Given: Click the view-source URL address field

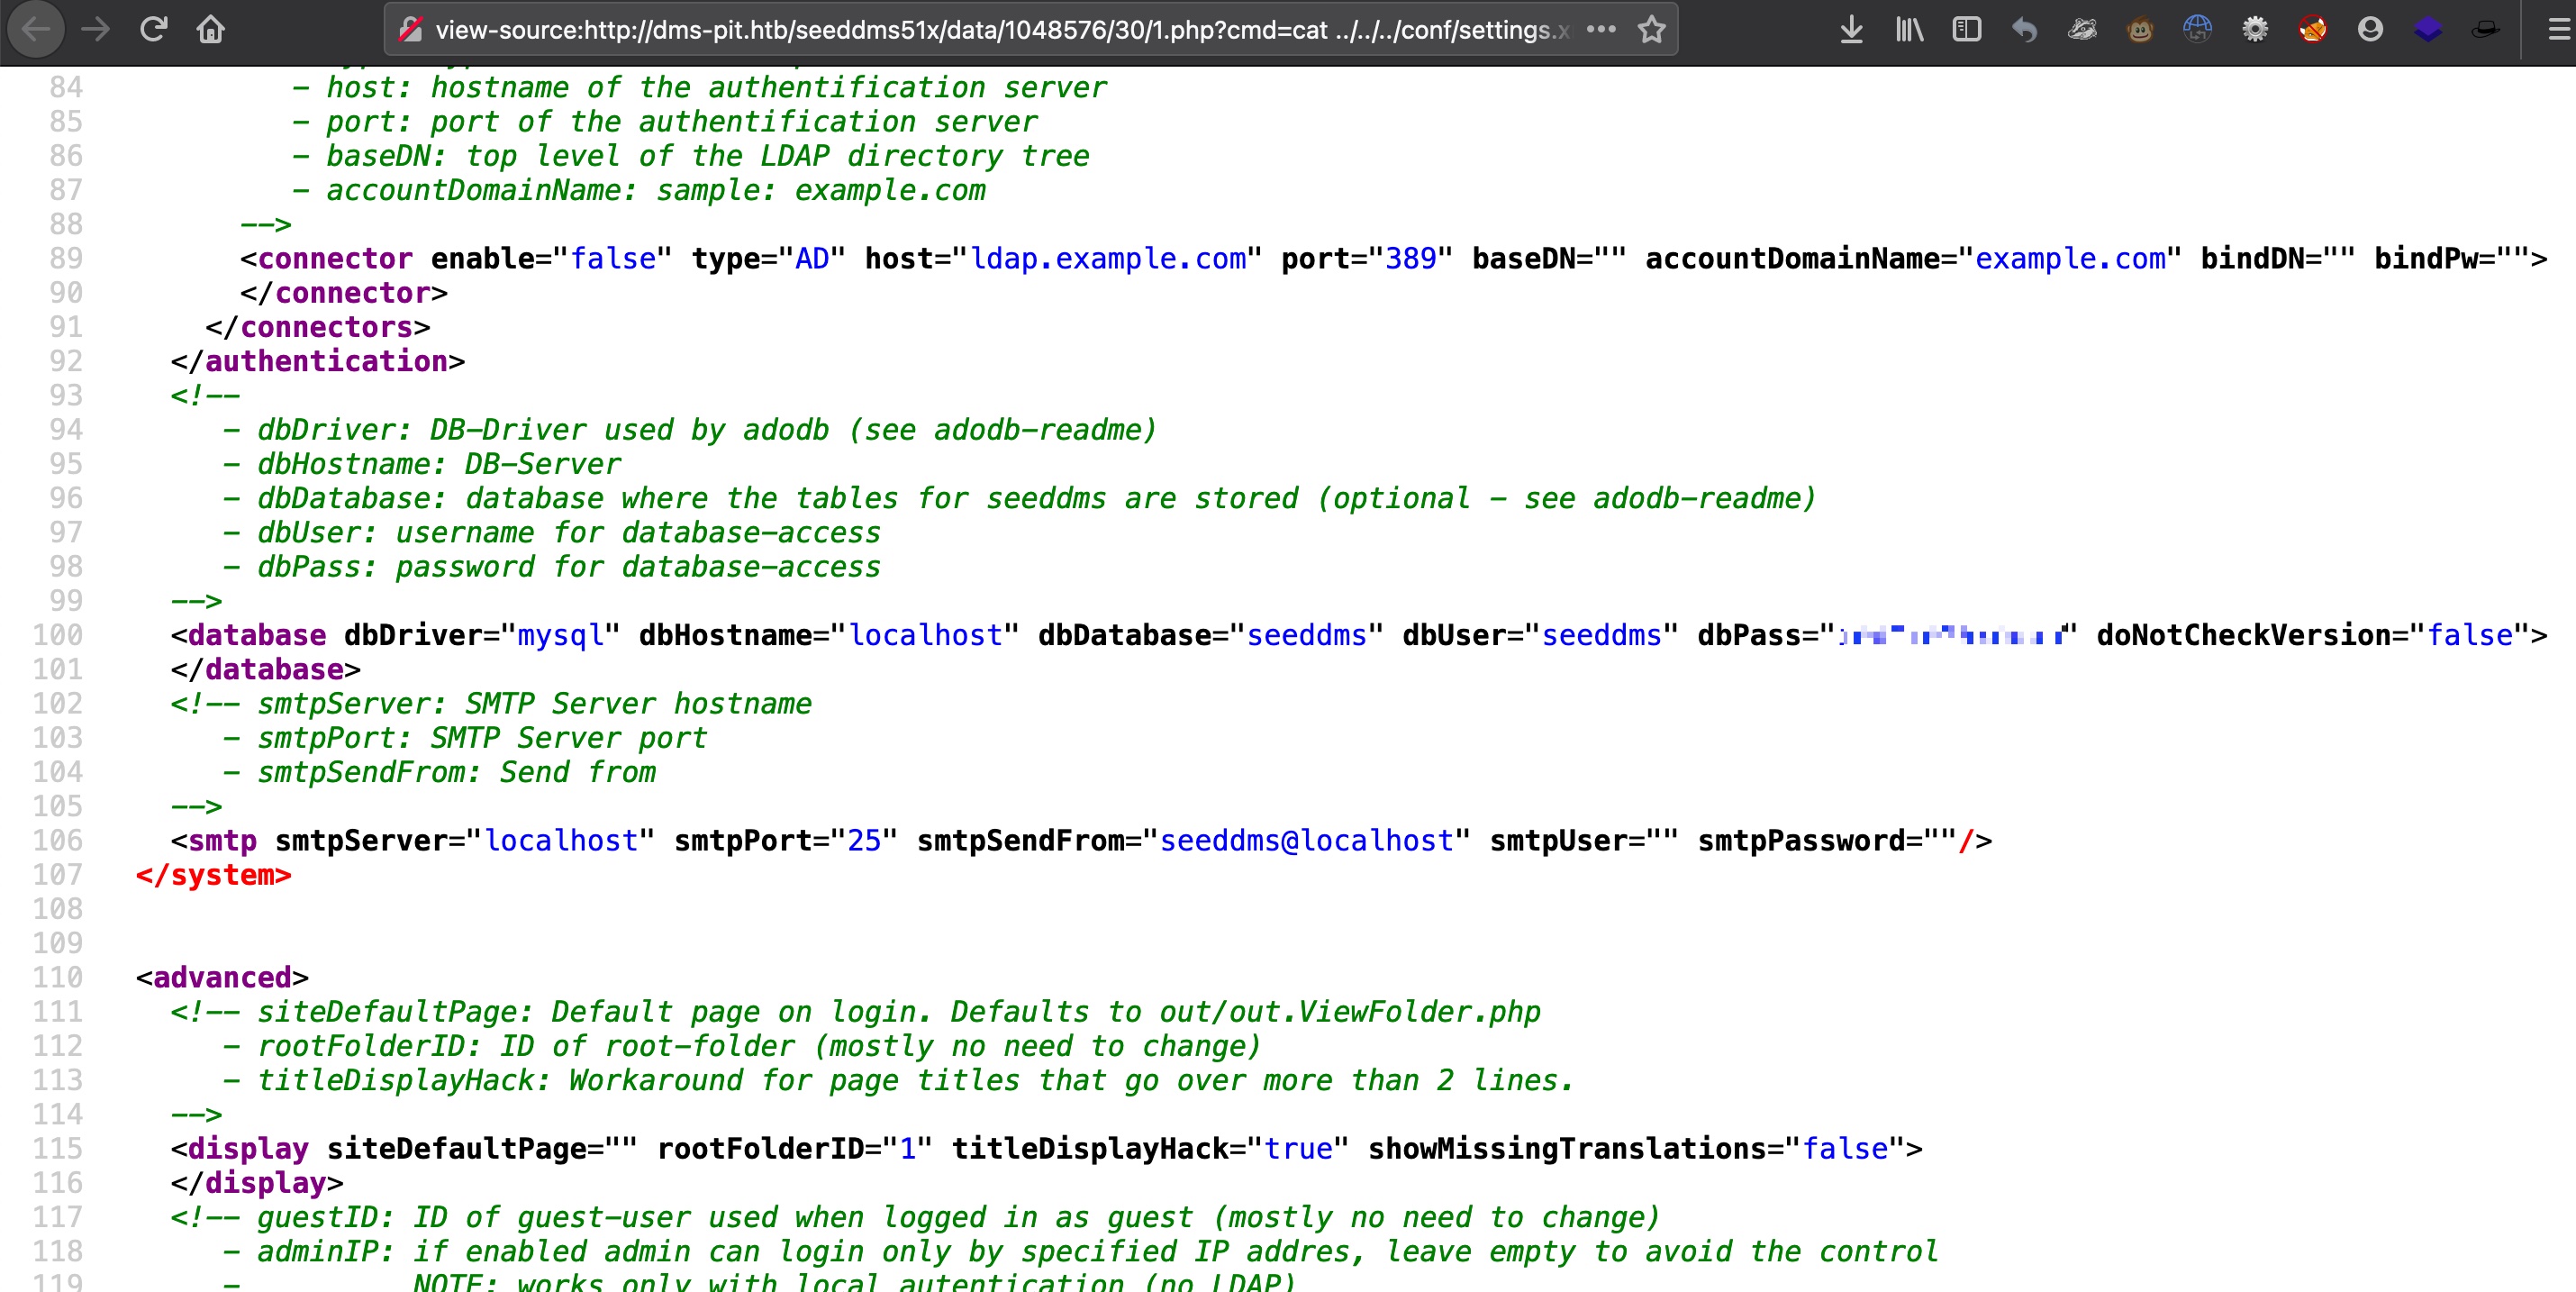Looking at the screenshot, I should pos(1000,29).
